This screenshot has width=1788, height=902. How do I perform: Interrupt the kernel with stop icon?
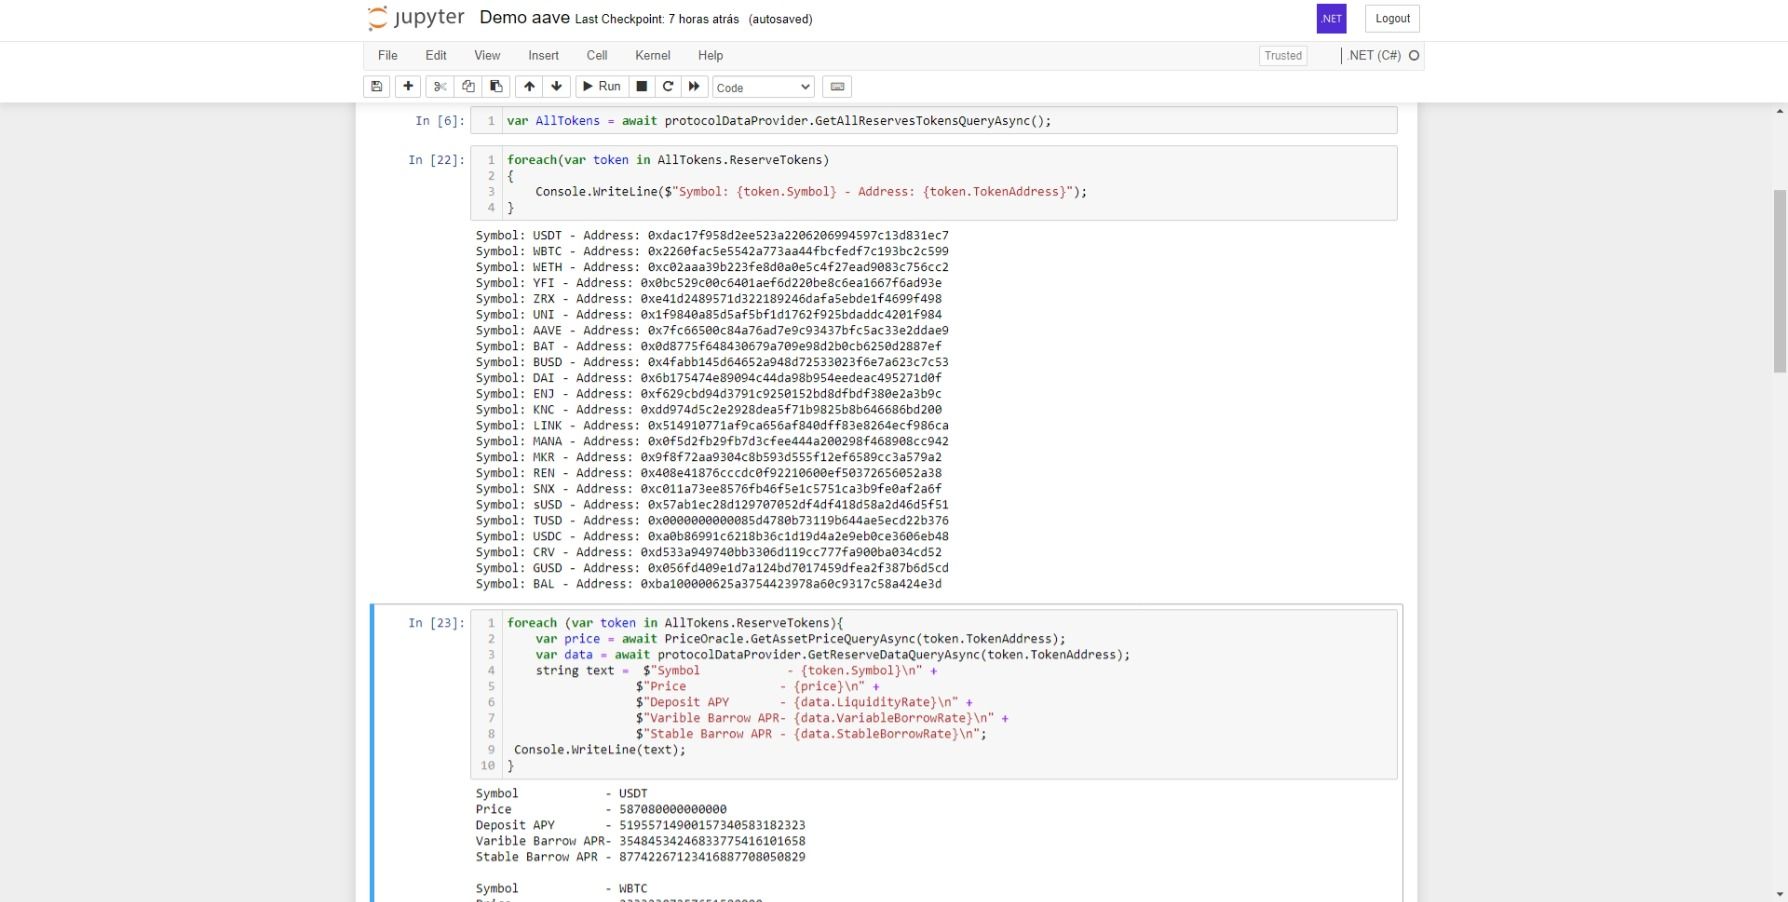pyautogui.click(x=642, y=87)
